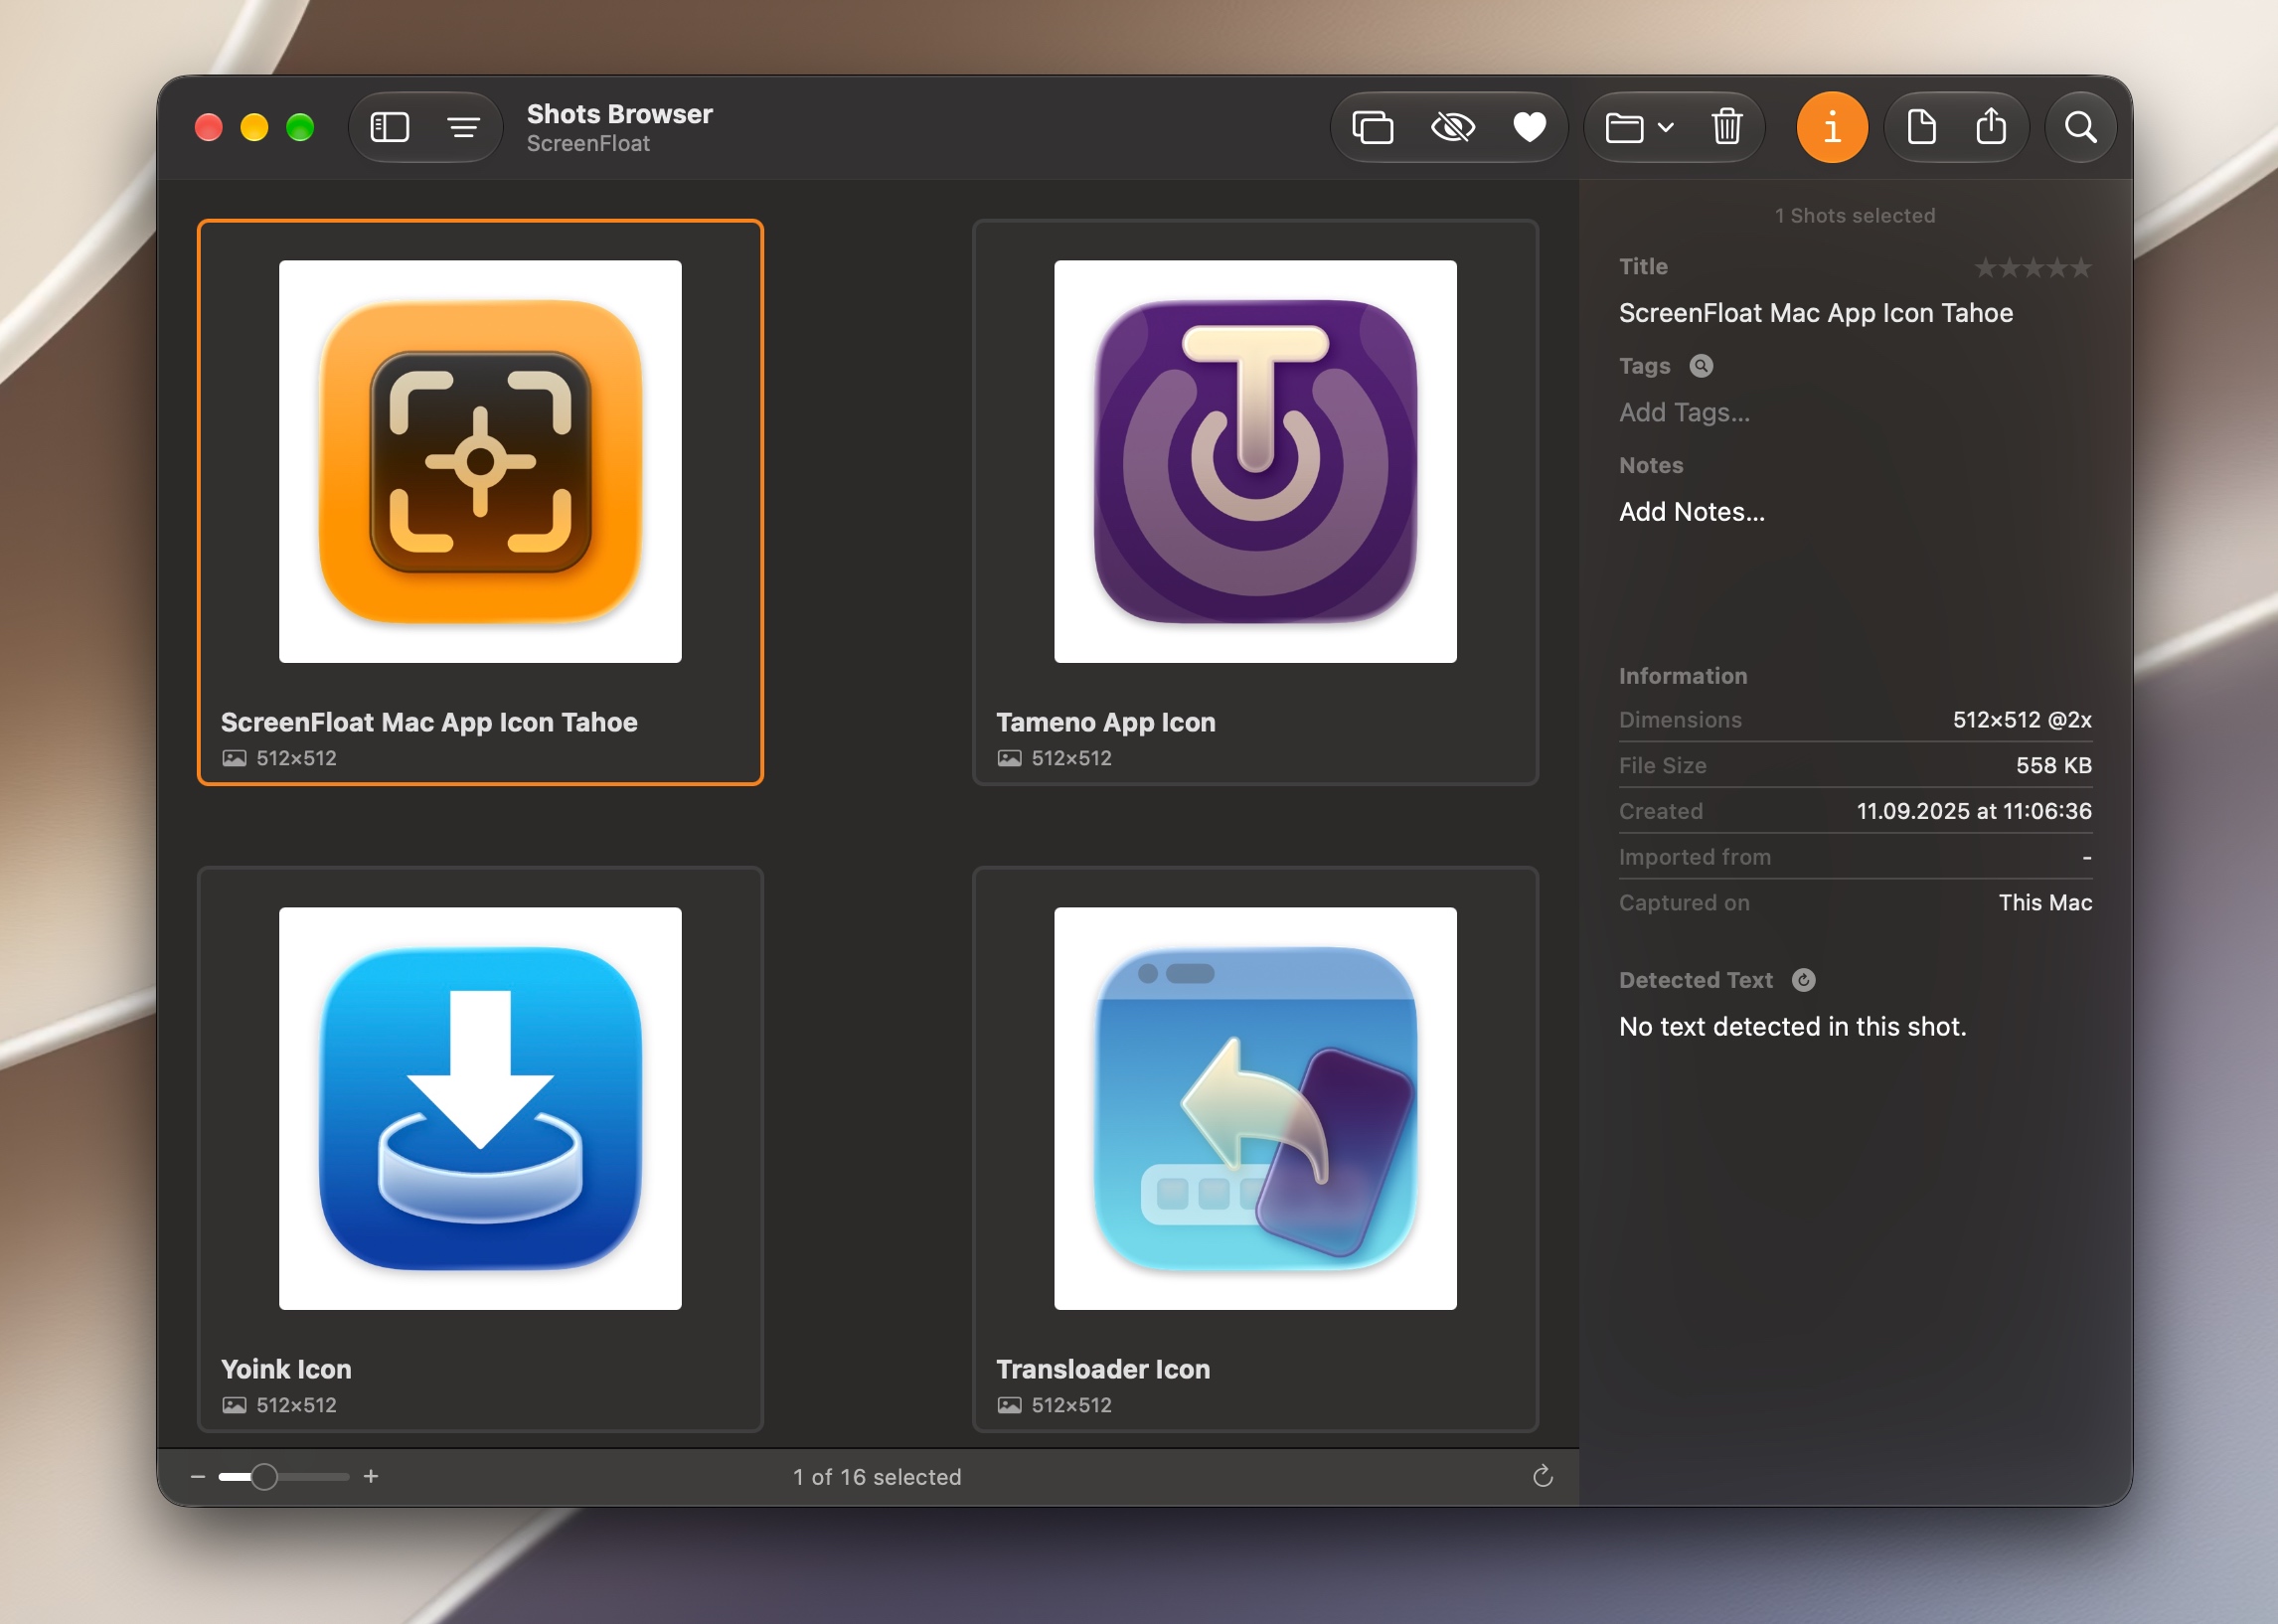The image size is (2278, 1624).
Task: Click the float shots windows icon
Action: coord(1372,127)
